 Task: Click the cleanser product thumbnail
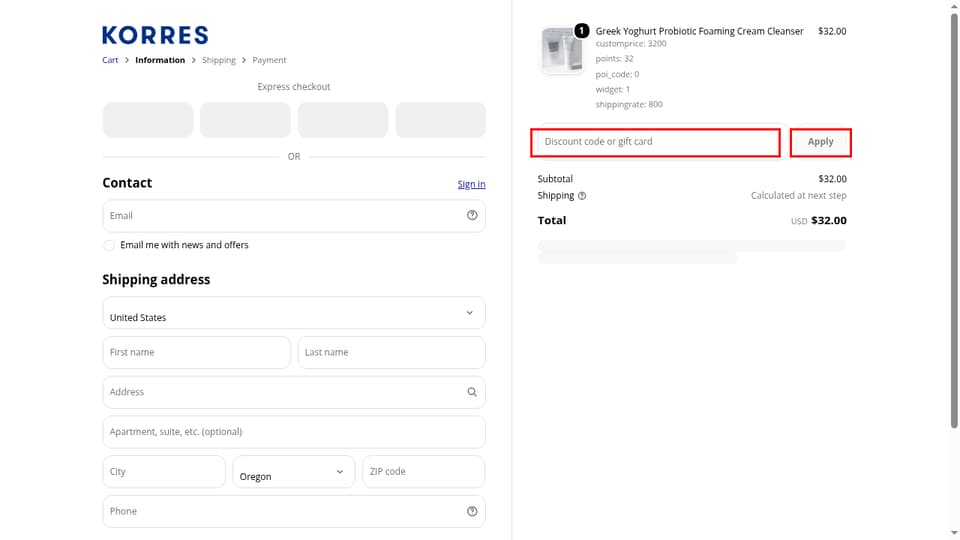coord(561,50)
